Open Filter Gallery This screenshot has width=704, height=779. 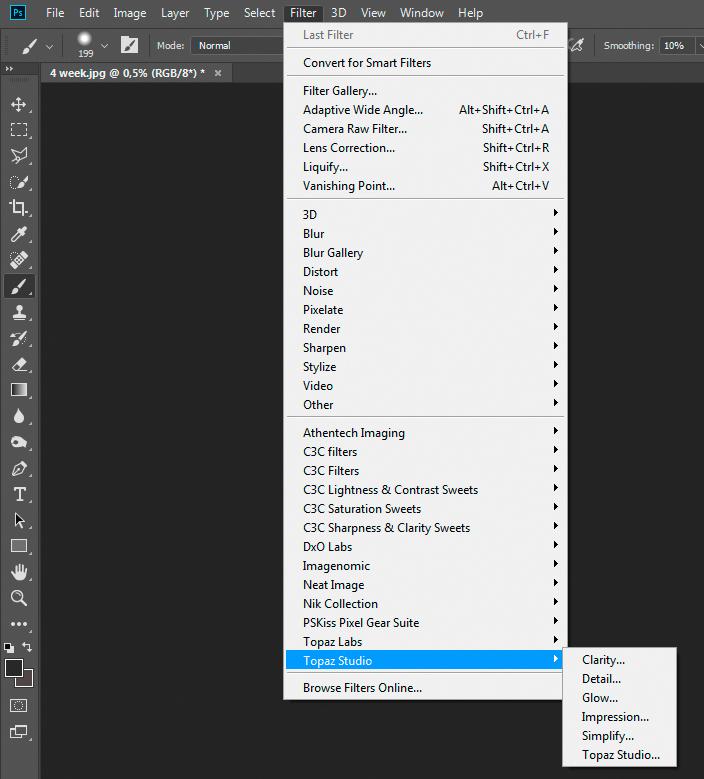425,91
